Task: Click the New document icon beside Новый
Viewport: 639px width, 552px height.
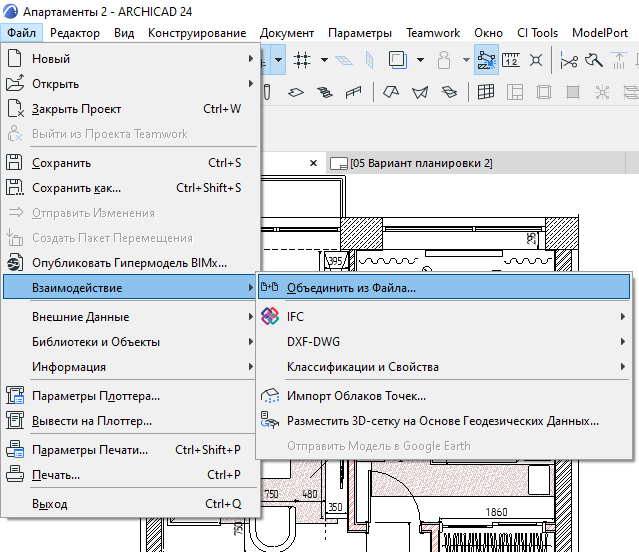Action: pyautogui.click(x=15, y=58)
